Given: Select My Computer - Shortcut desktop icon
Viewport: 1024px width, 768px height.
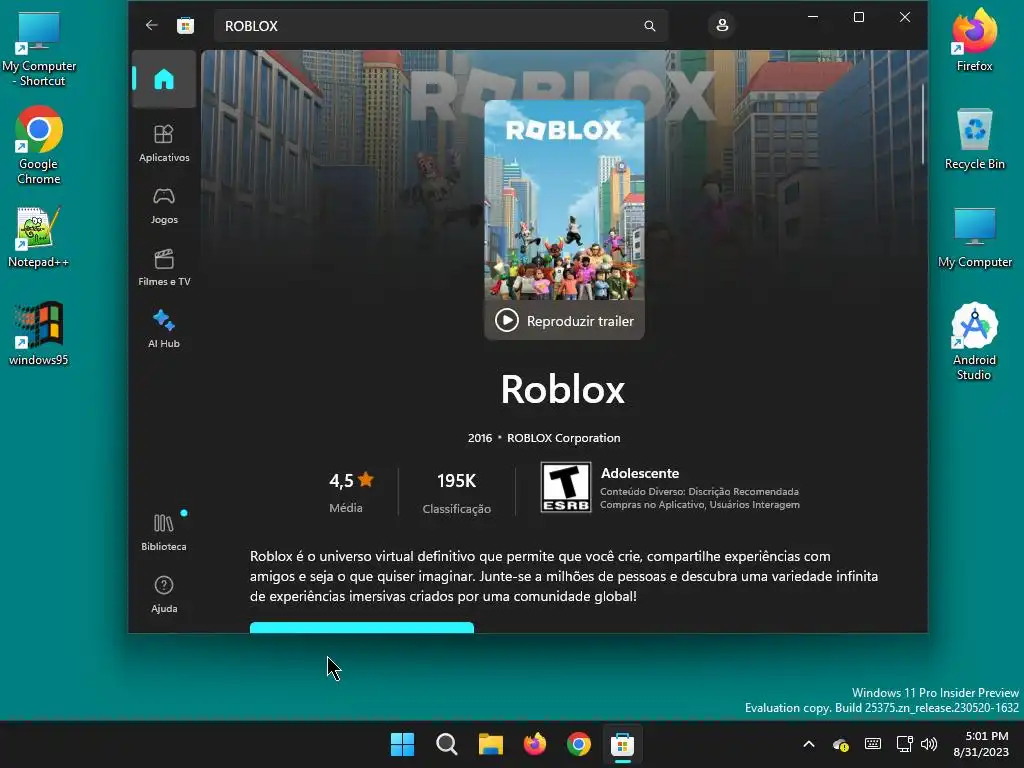Looking at the screenshot, I should coord(39,49).
